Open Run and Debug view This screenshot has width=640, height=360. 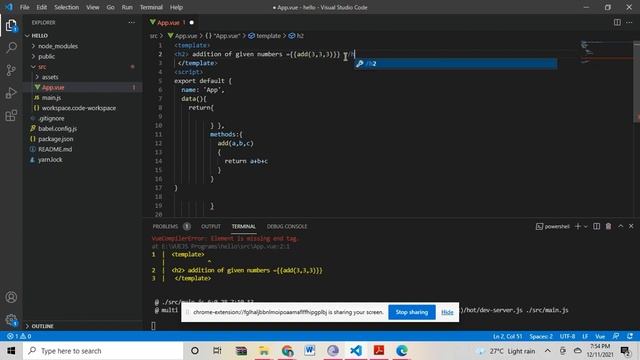[x=11, y=93]
